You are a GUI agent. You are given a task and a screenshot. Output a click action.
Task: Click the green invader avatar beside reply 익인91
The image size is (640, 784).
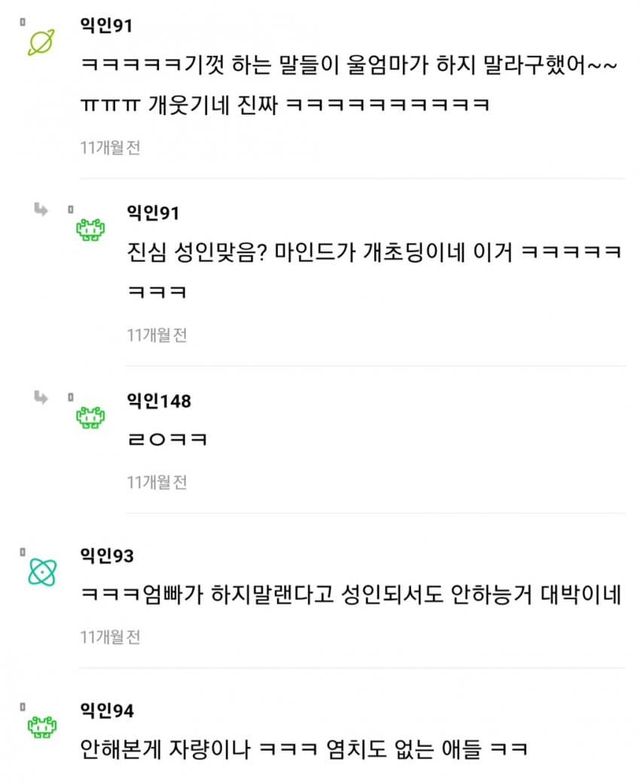coord(91,231)
